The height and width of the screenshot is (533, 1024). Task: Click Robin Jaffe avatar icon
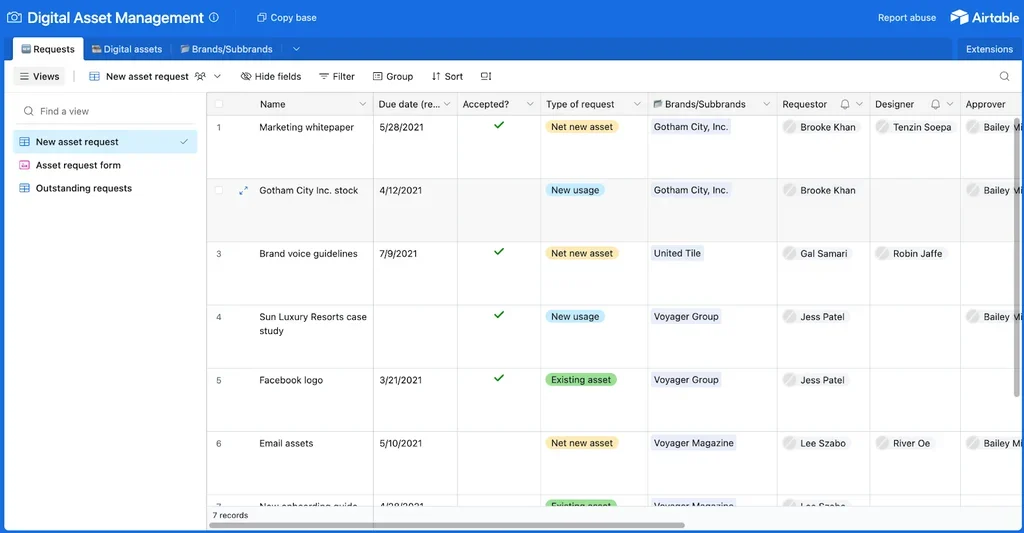point(882,253)
